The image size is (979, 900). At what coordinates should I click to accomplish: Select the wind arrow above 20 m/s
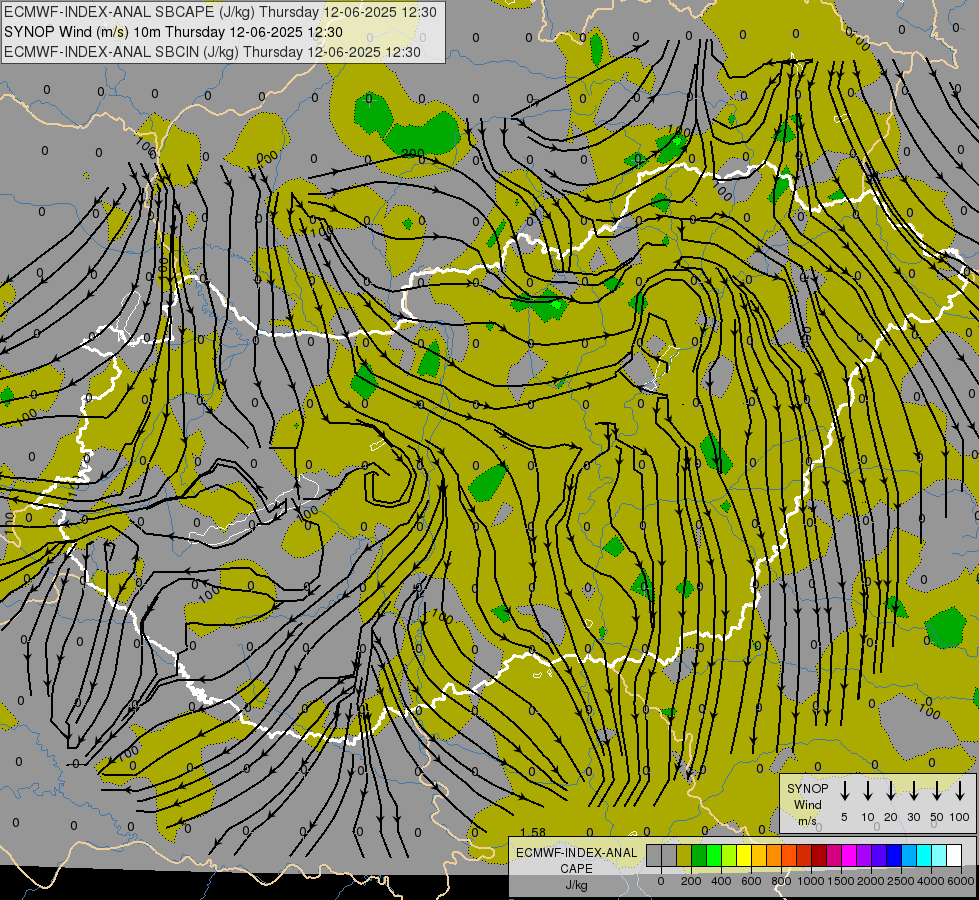click(x=891, y=791)
